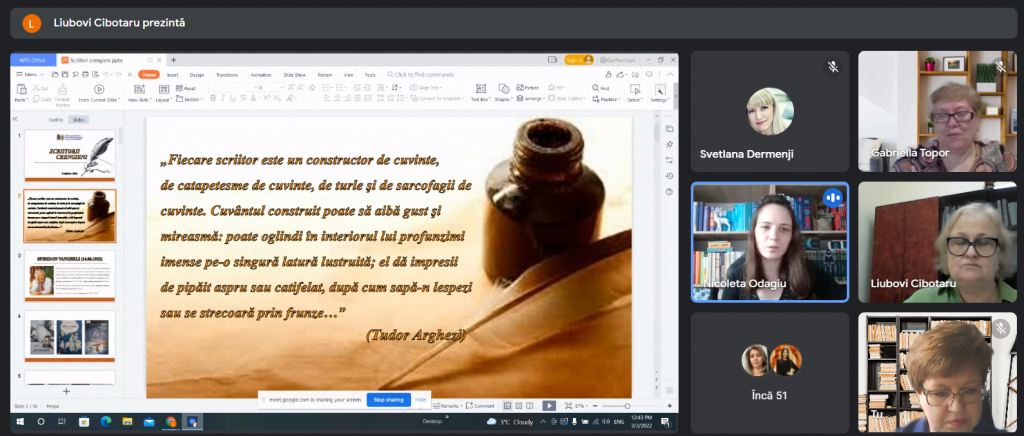This screenshot has height=436, width=1024.
Task: Insert a Picture from ribbon
Action: pyautogui.click(x=528, y=87)
